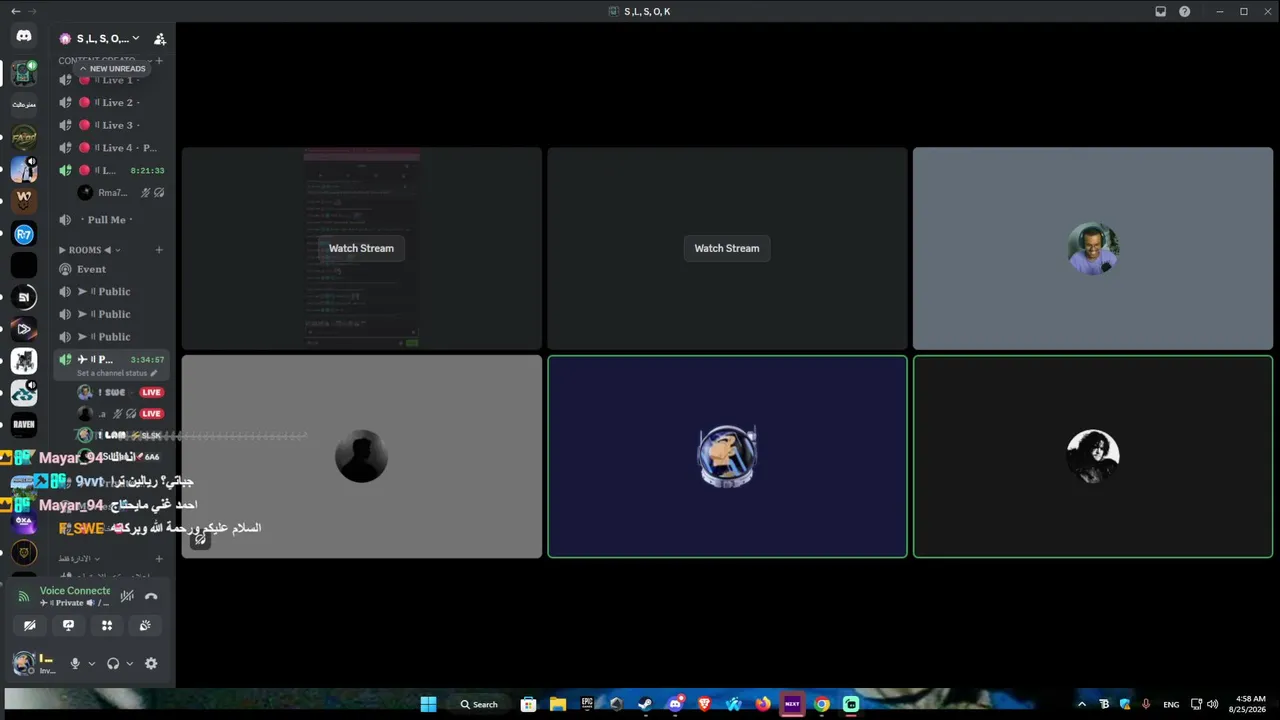Open clock showing 4:58 AM
The image size is (1280, 720).
point(1251,704)
